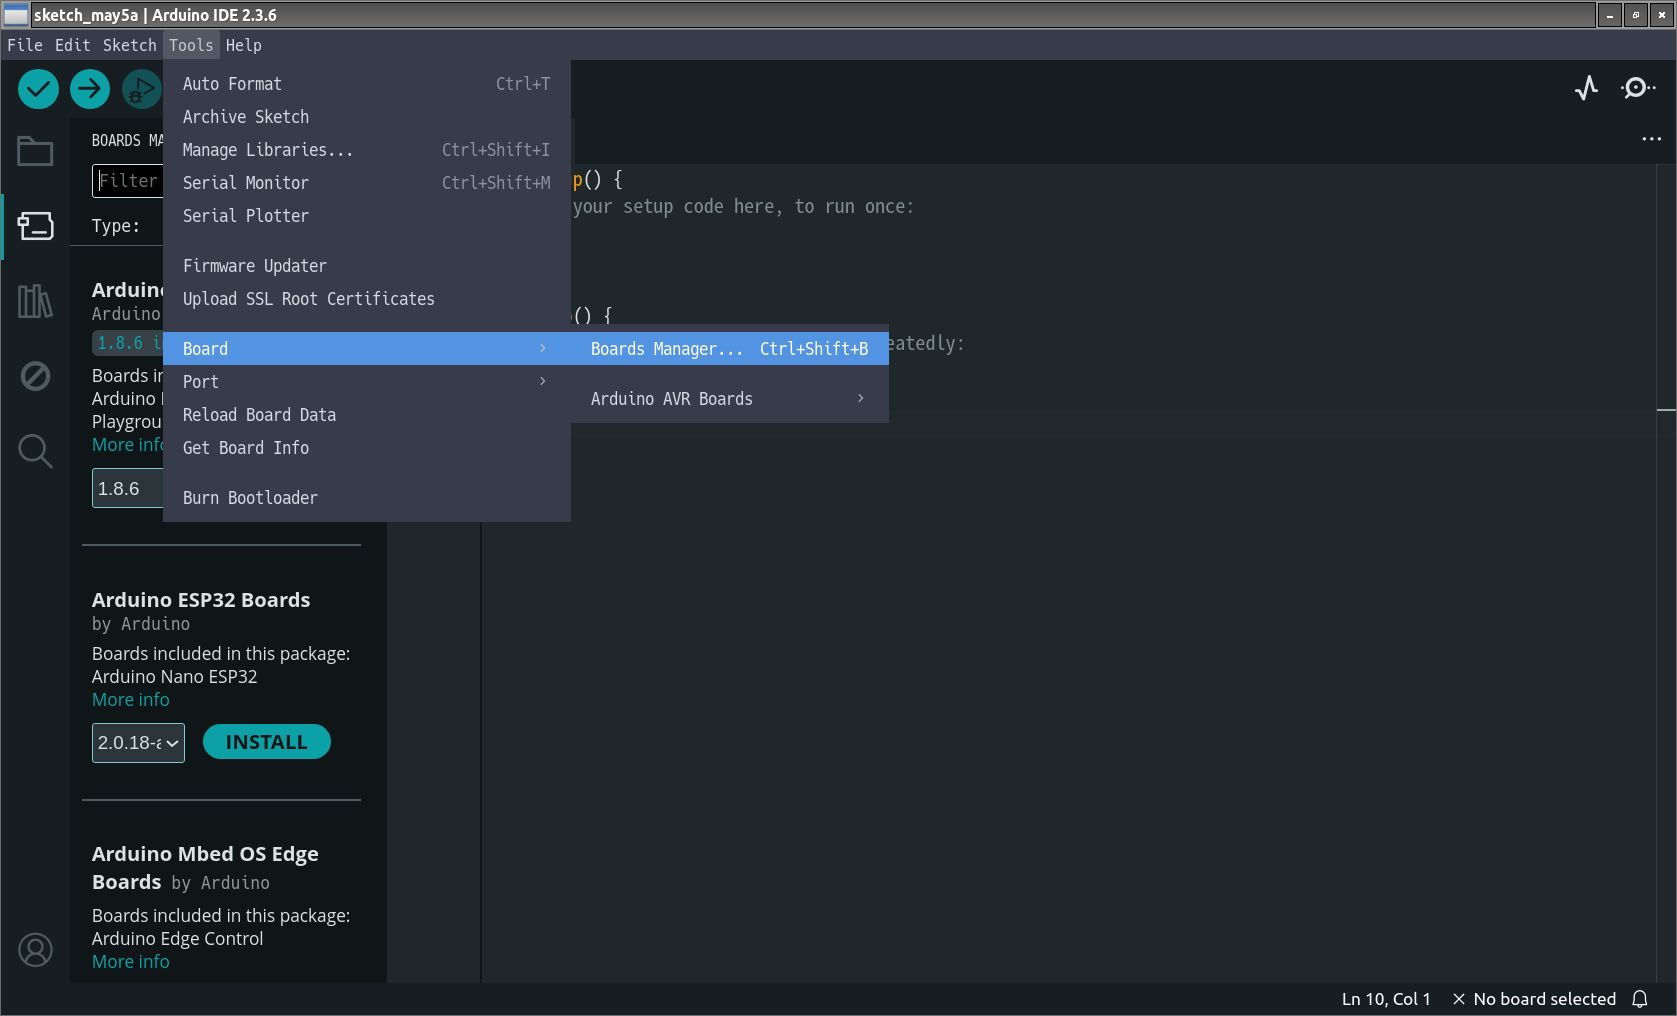
Task: Open More info link for ESP32 Boards
Action: (131, 700)
